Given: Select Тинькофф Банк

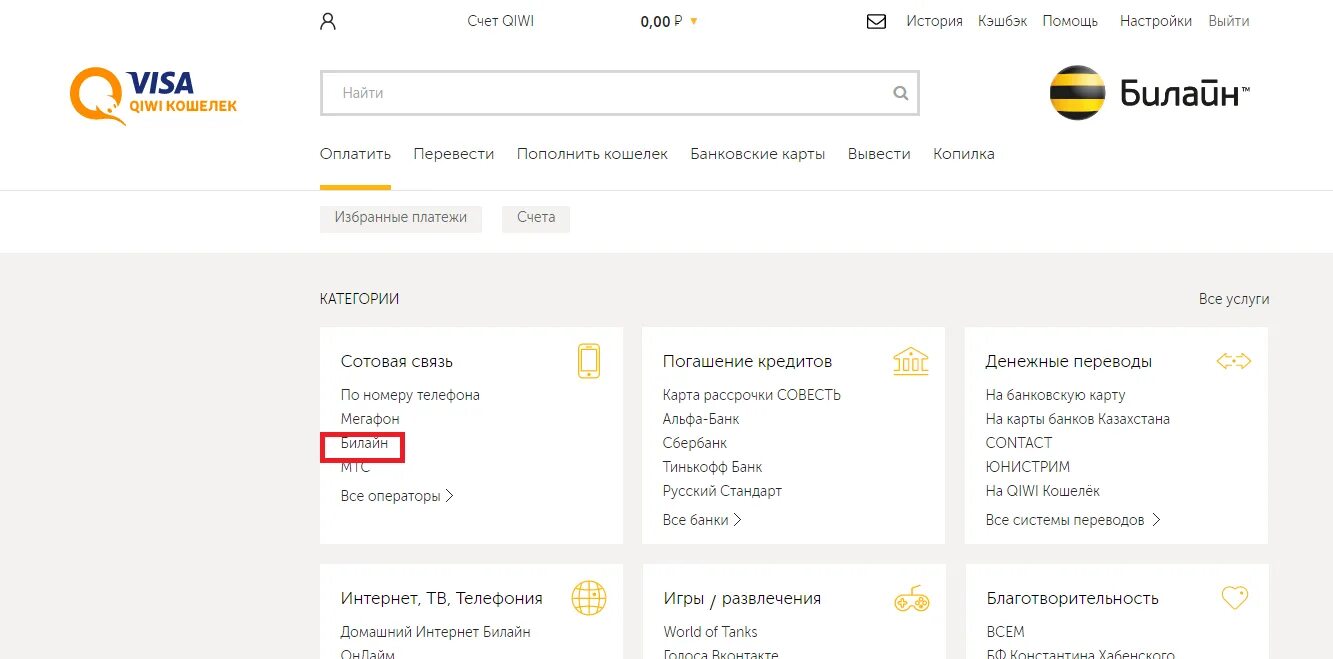Looking at the screenshot, I should point(712,467).
